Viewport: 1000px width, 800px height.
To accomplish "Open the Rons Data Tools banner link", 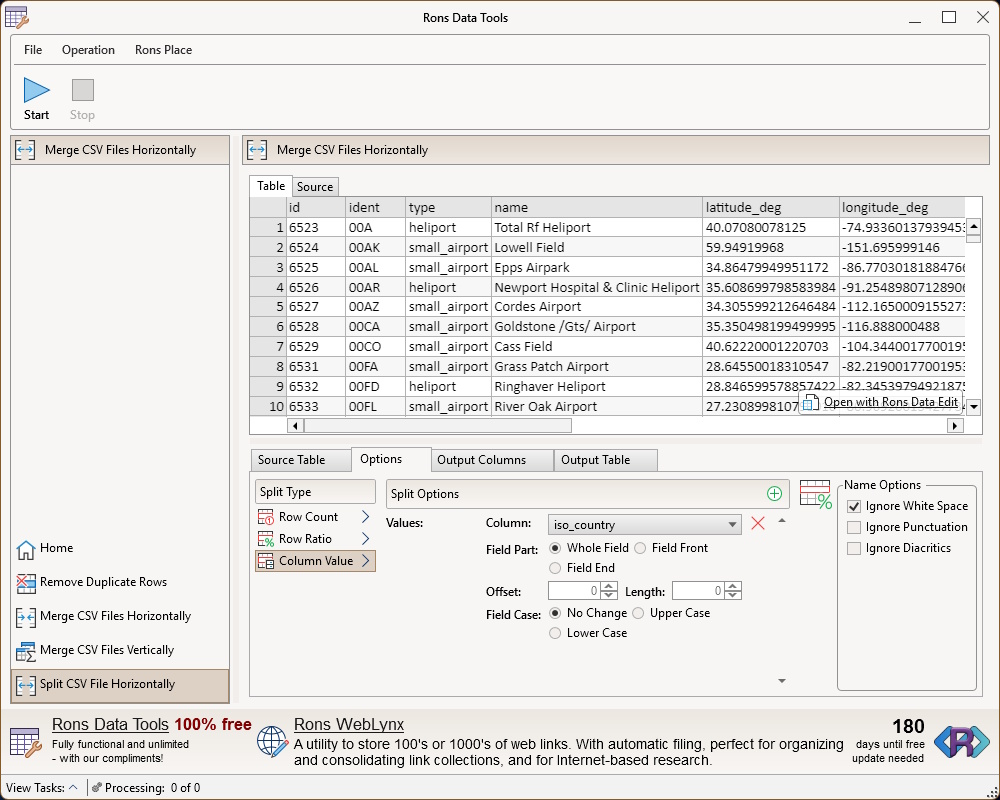I will click(x=110, y=725).
